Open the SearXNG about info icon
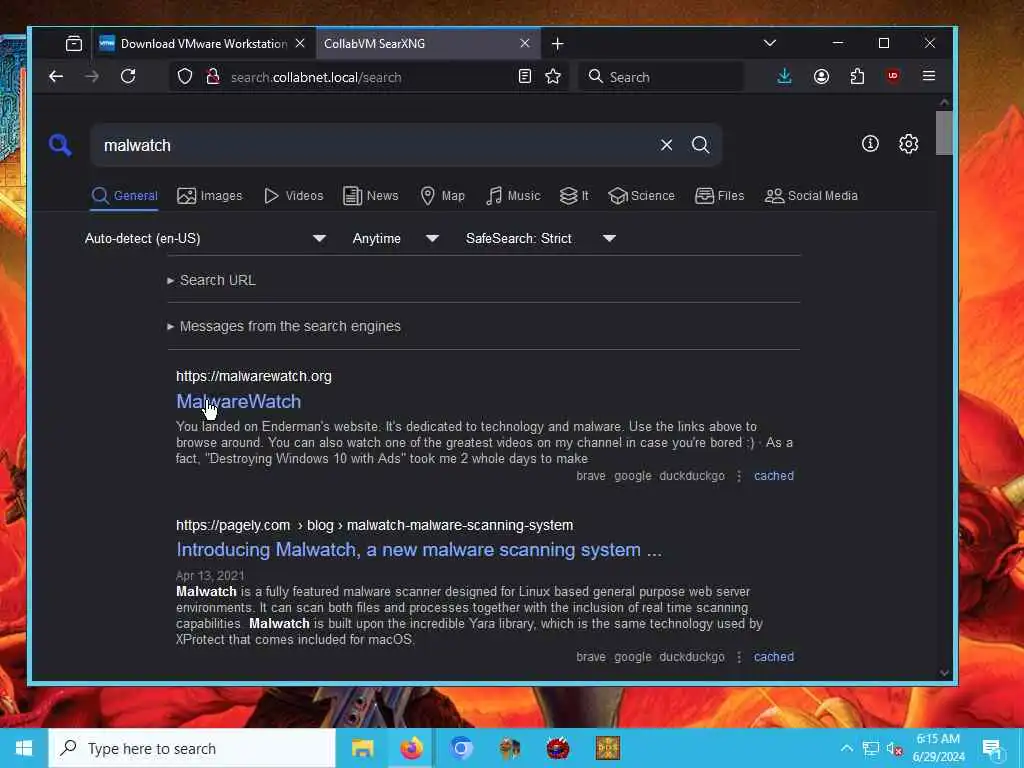This screenshot has height=768, width=1024. pos(870,144)
